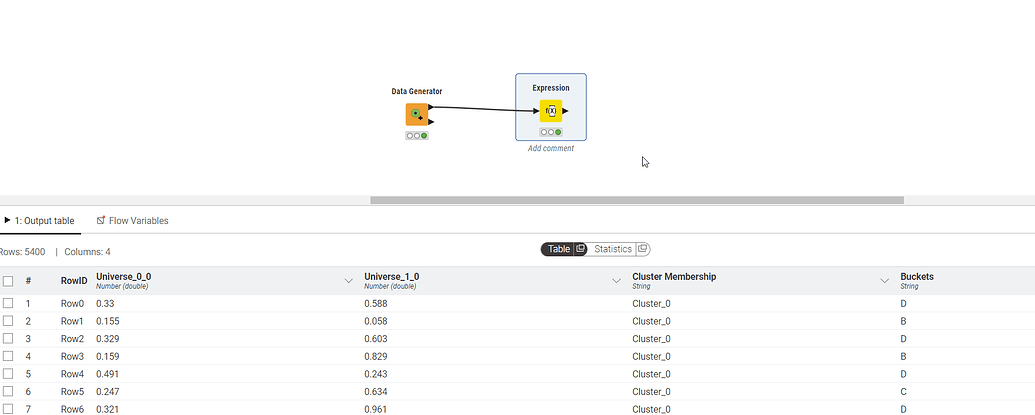Click Bucket value B in Row1

[903, 321]
